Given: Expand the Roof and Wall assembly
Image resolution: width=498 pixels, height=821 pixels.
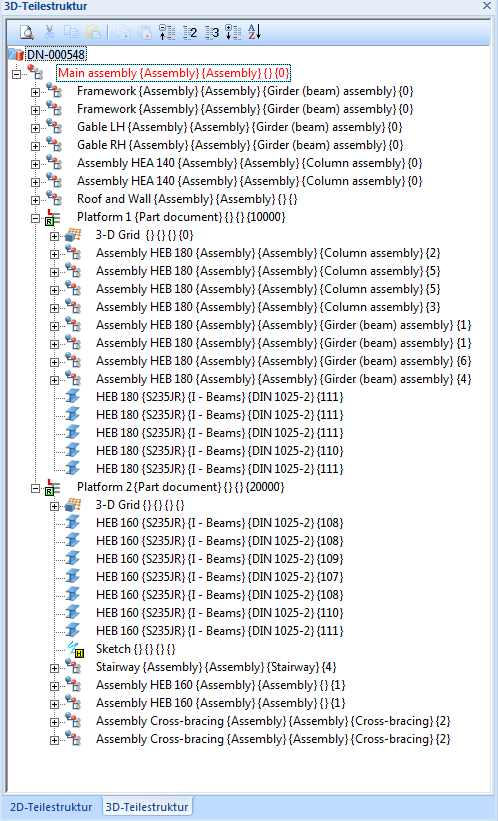Looking at the screenshot, I should click(35, 200).
